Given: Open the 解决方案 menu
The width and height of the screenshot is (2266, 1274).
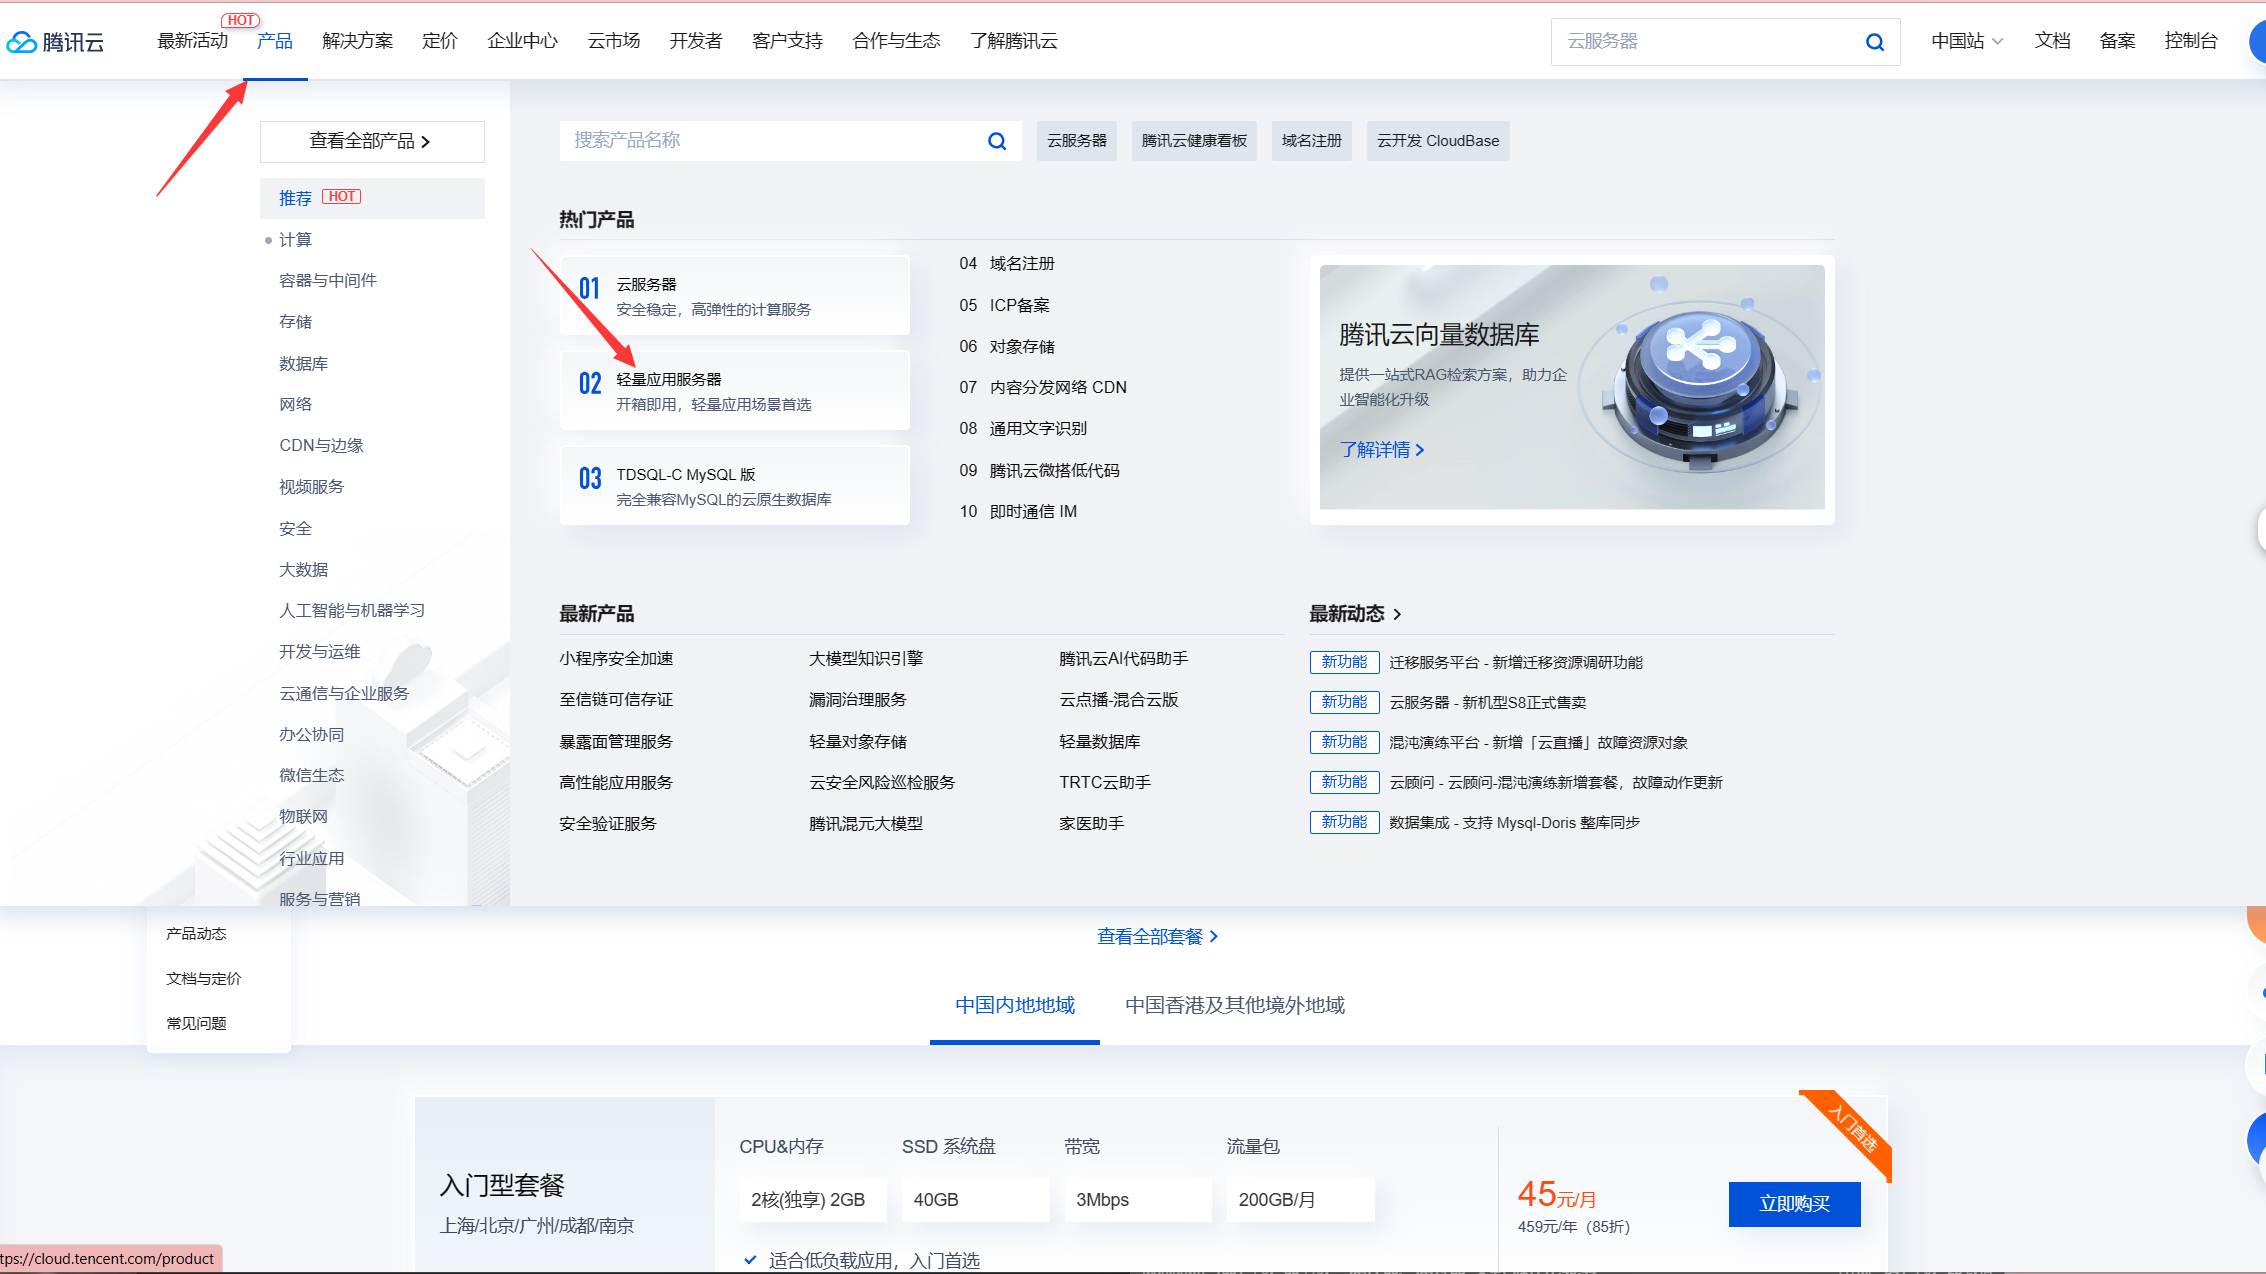Looking at the screenshot, I should [357, 41].
